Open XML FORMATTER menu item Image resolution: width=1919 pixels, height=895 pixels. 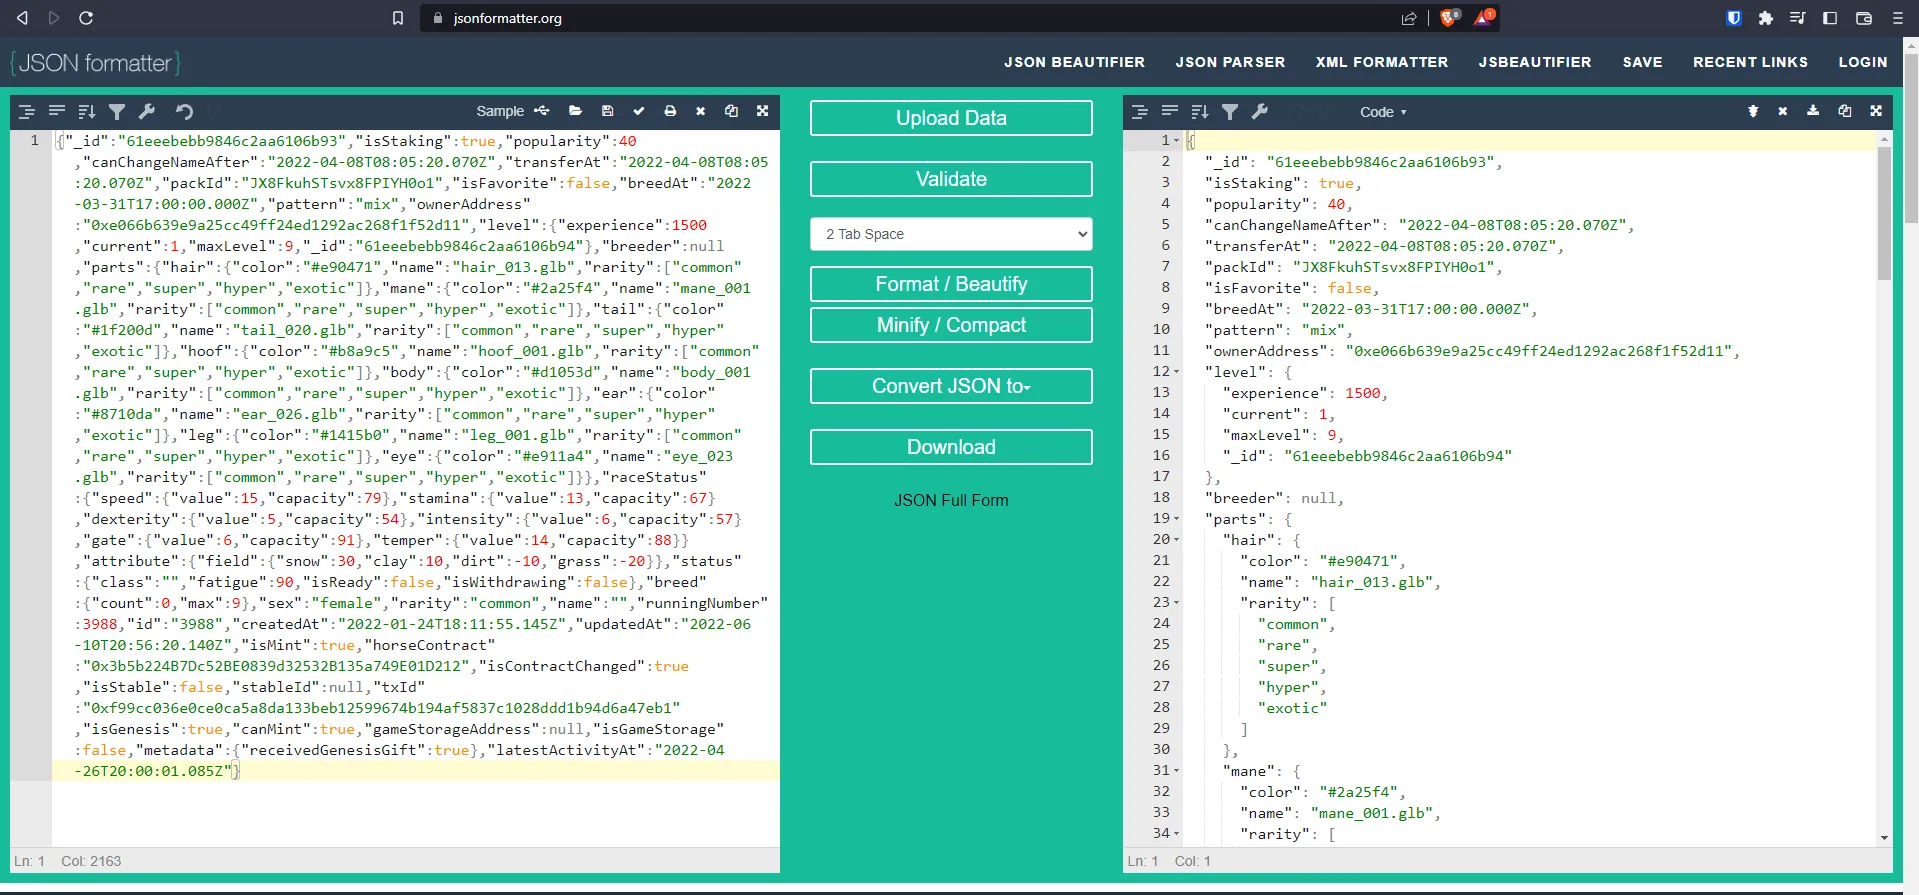(1382, 62)
